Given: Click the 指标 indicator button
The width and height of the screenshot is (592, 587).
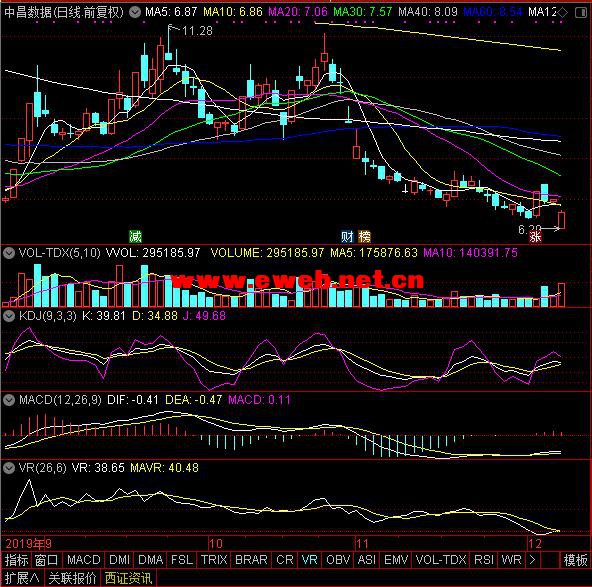Looking at the screenshot, I should (x=17, y=560).
